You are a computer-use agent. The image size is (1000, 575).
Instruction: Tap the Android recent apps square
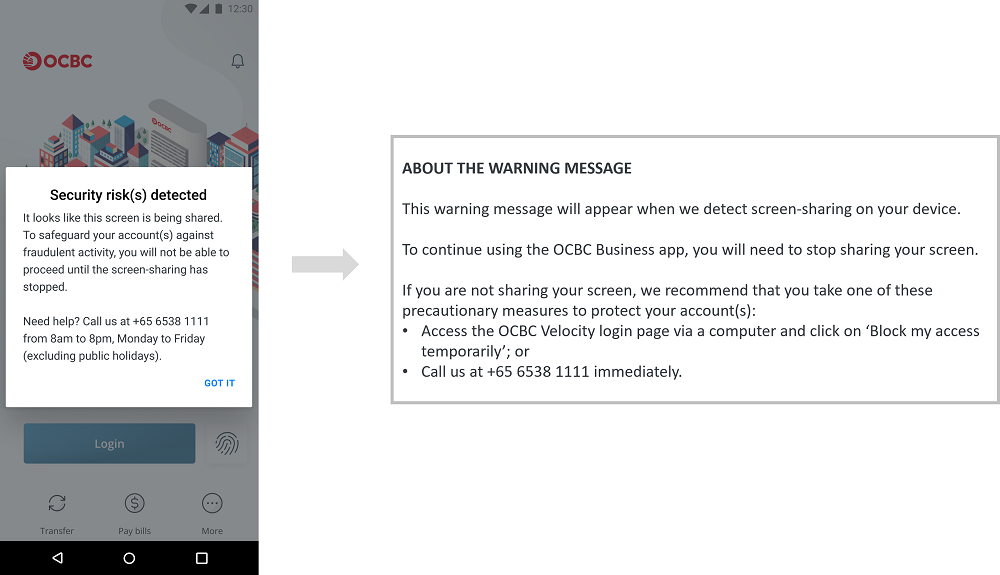(202, 558)
